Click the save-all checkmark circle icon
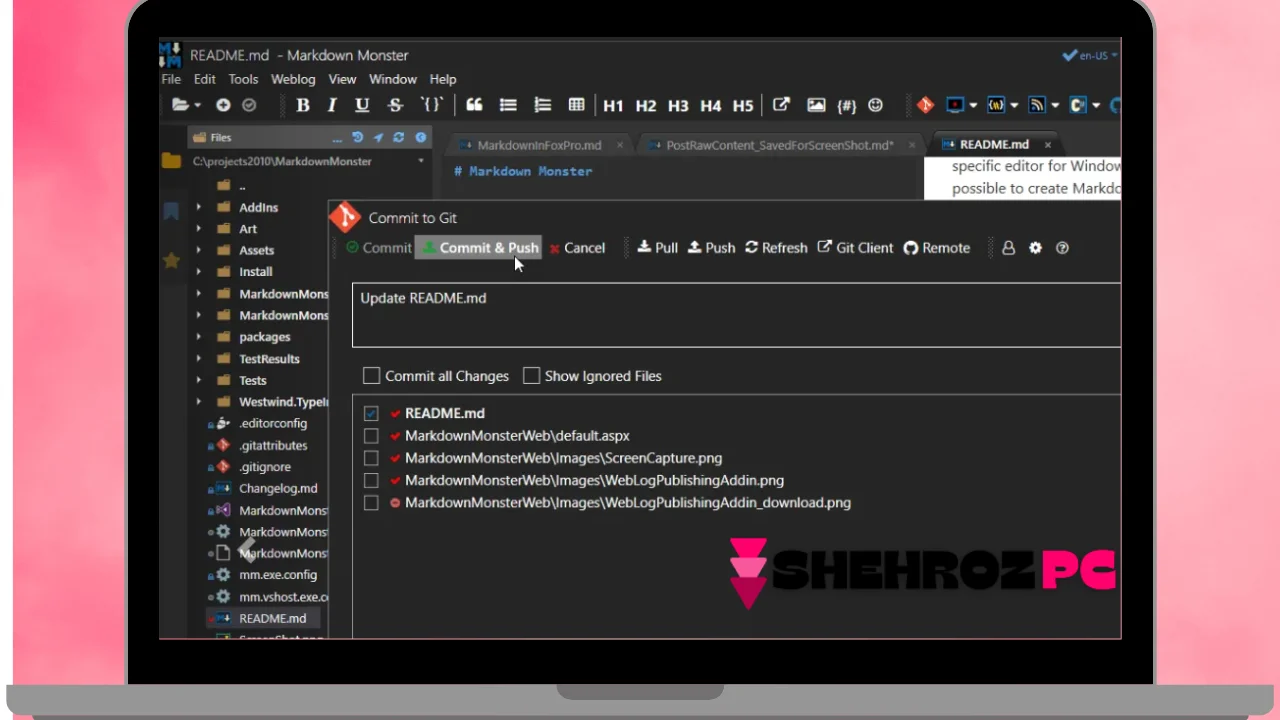The width and height of the screenshot is (1280, 720). click(249, 105)
